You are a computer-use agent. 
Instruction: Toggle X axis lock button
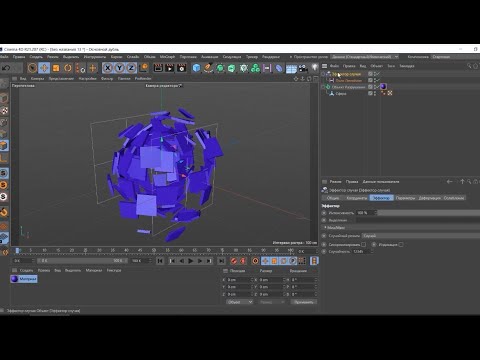click(x=108, y=68)
